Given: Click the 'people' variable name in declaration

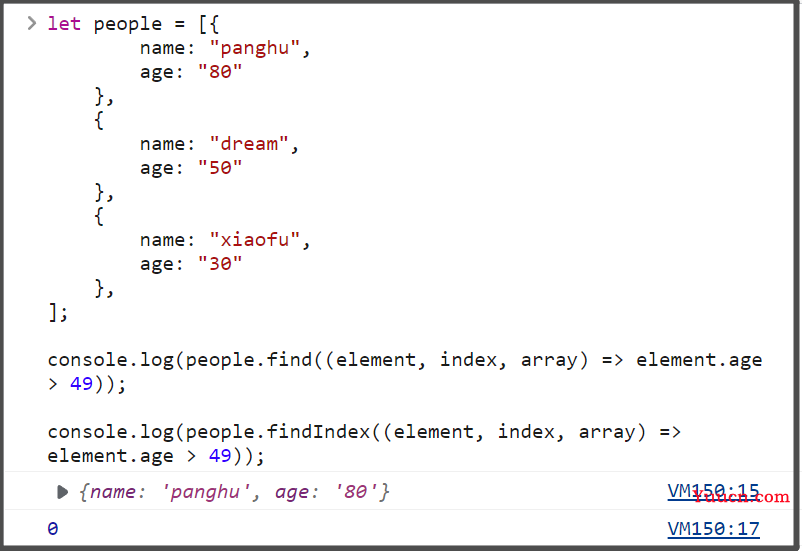Looking at the screenshot, I should pyautogui.click(x=127, y=25).
